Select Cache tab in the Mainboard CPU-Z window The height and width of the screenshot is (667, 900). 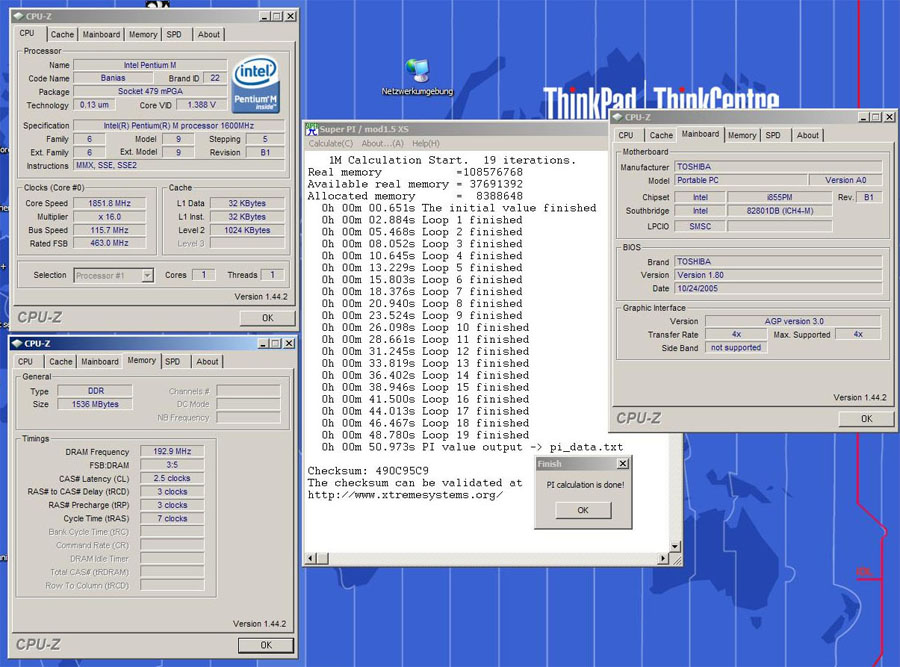(x=661, y=135)
